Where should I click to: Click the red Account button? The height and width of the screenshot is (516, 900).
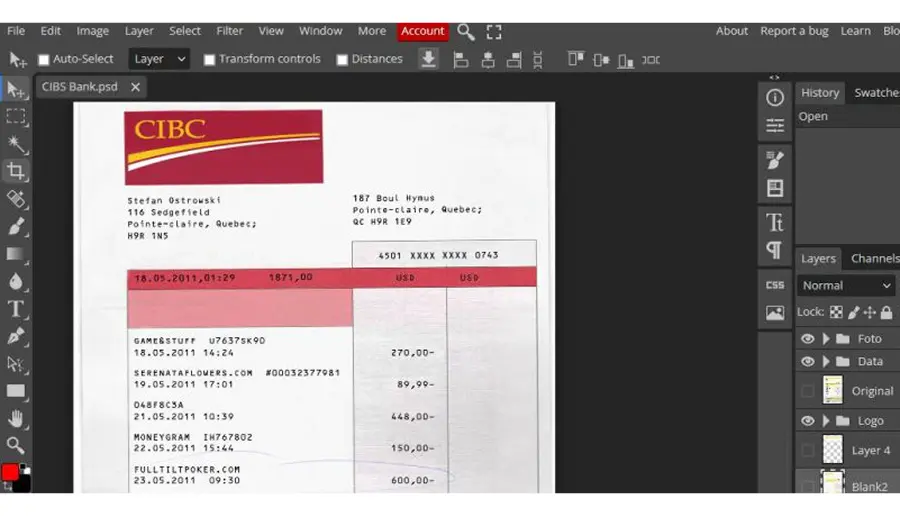pyautogui.click(x=422, y=31)
